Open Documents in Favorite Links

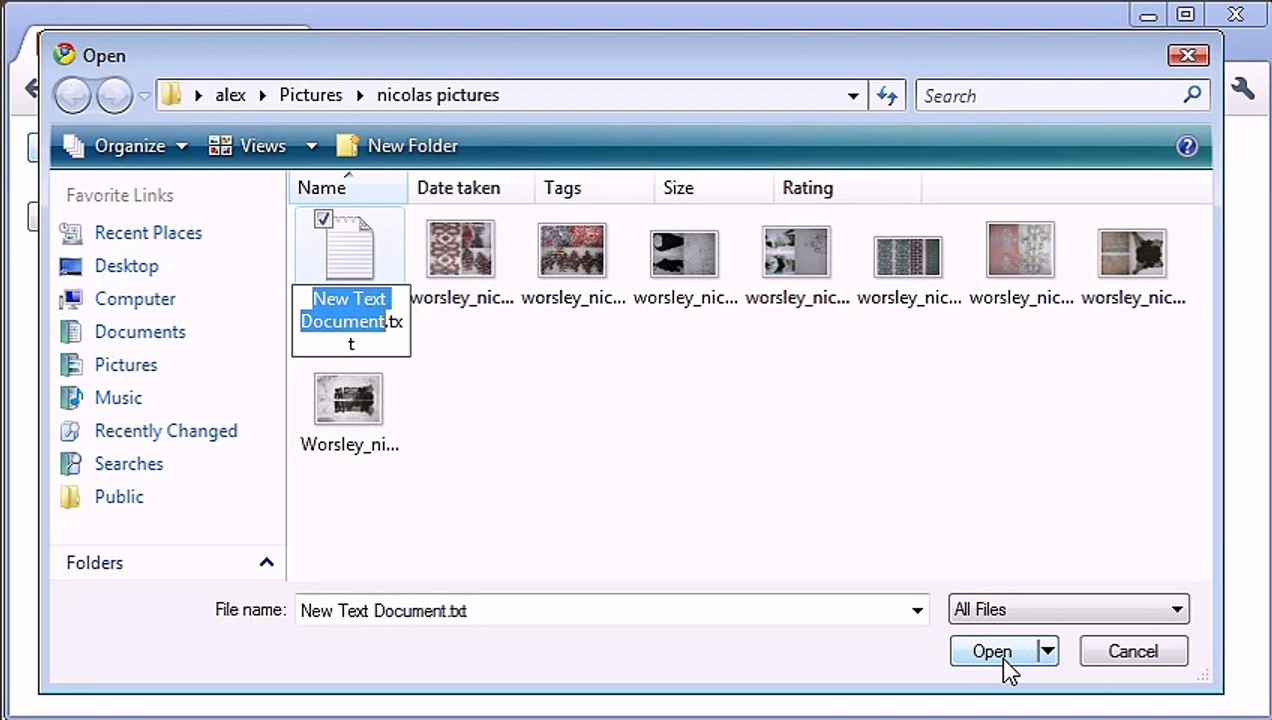click(122, 332)
